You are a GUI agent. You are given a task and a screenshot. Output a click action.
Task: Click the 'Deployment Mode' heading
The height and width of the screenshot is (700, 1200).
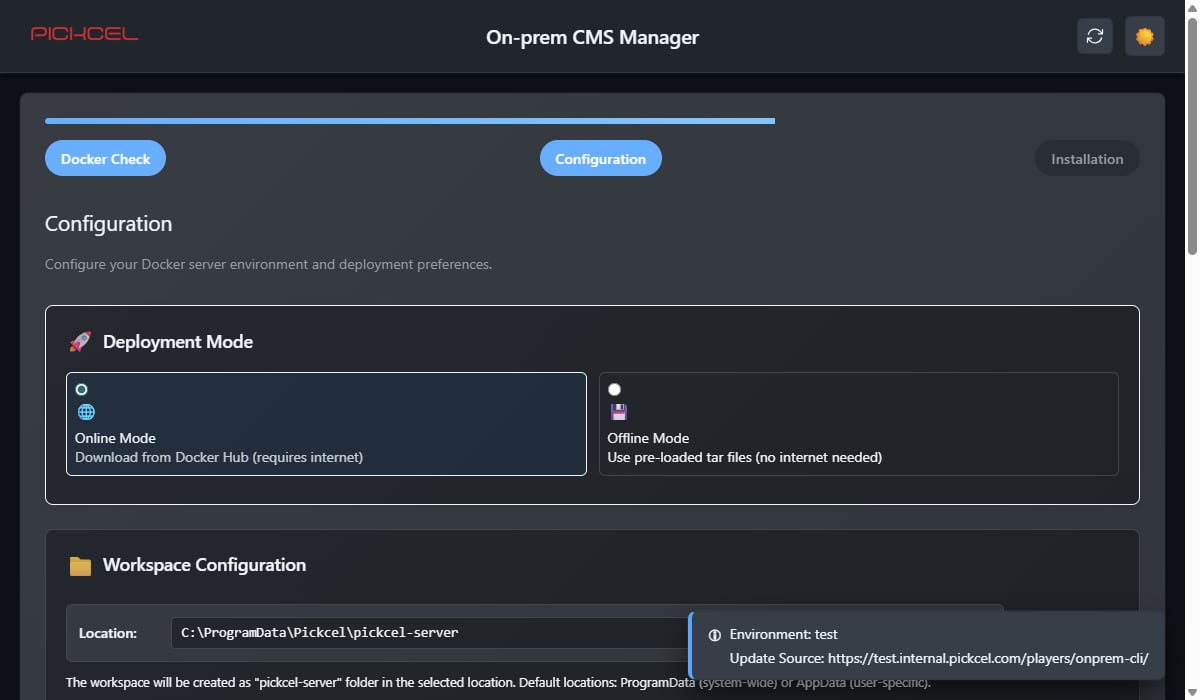[178, 342]
